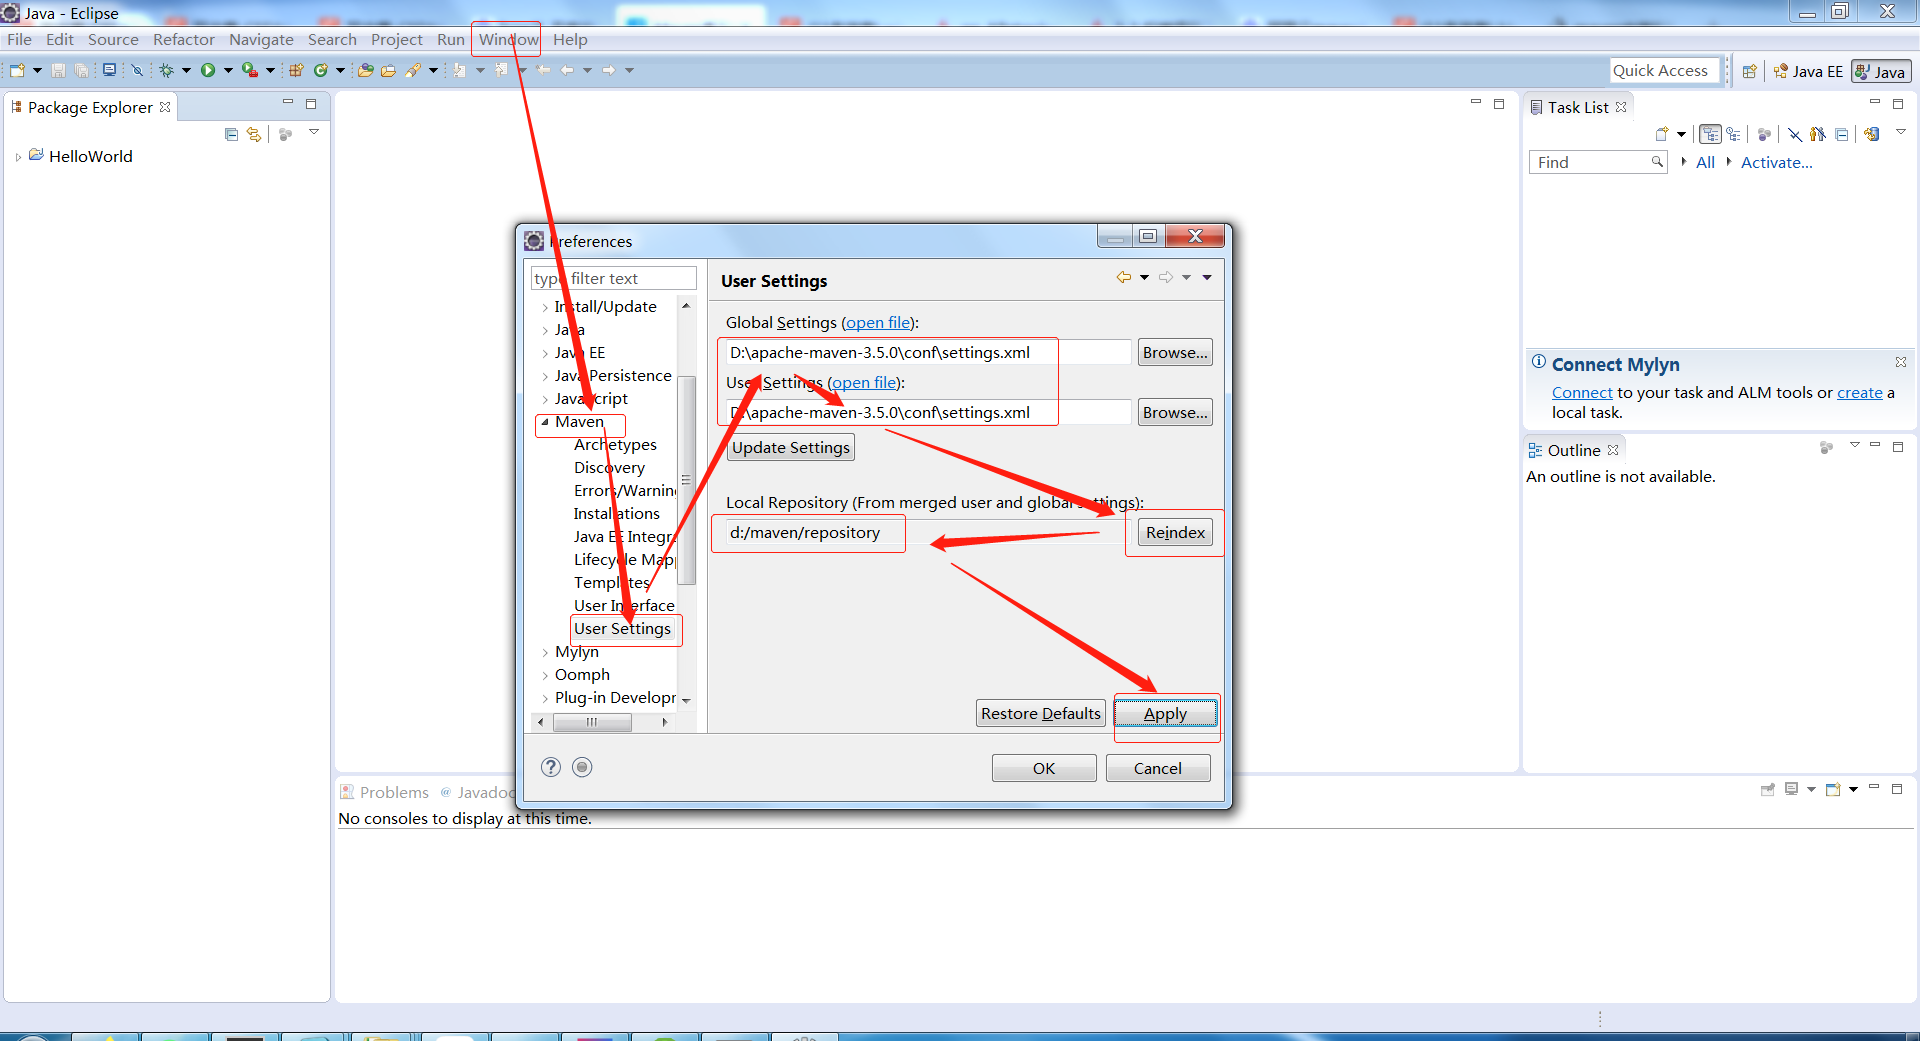Screen dimensions: 1920x1041
Task: Expand the Install/Update preferences node
Action: tap(545, 307)
